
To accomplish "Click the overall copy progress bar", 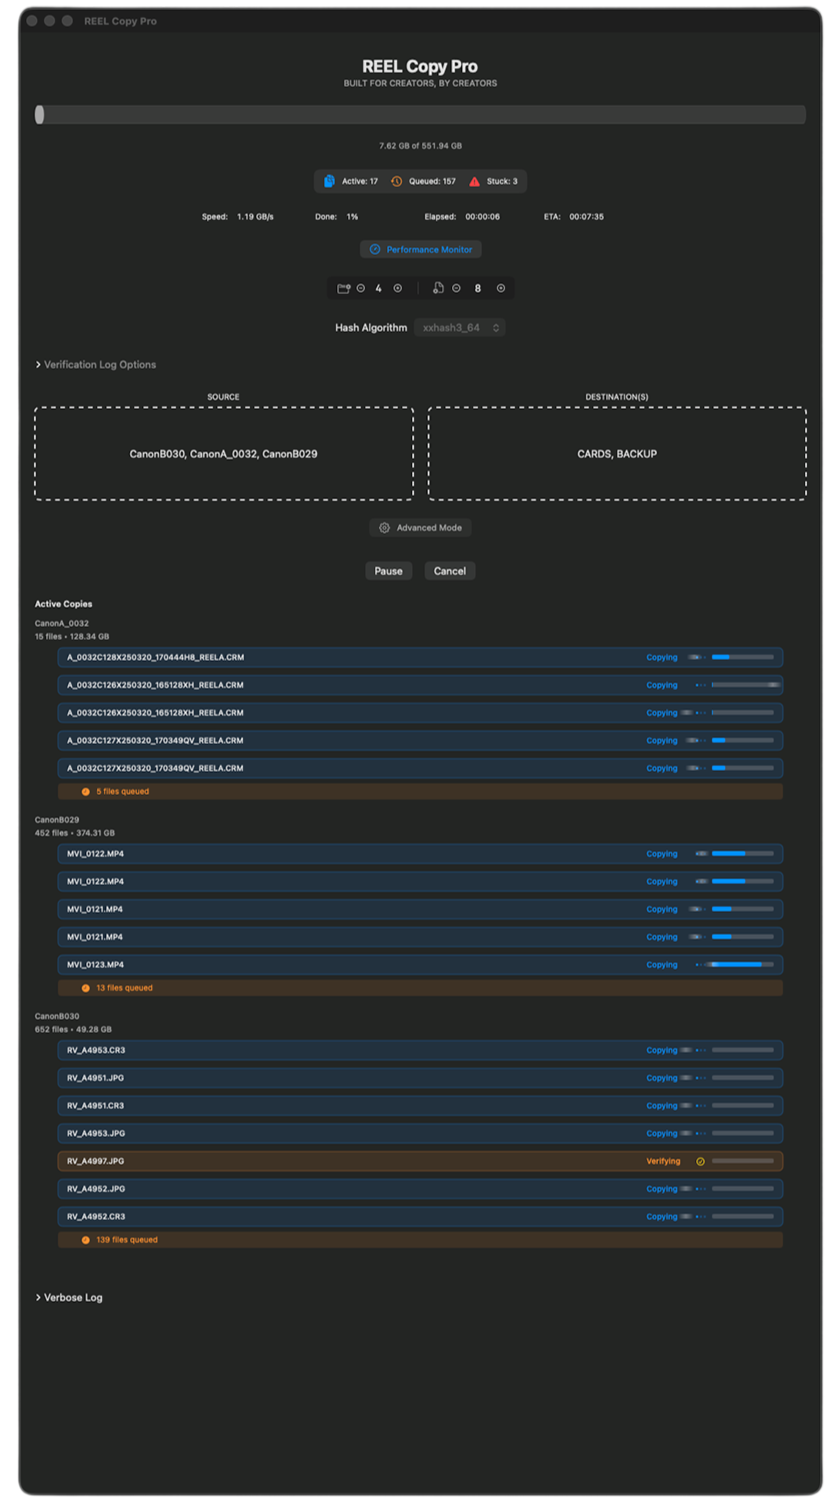I will tap(420, 115).
